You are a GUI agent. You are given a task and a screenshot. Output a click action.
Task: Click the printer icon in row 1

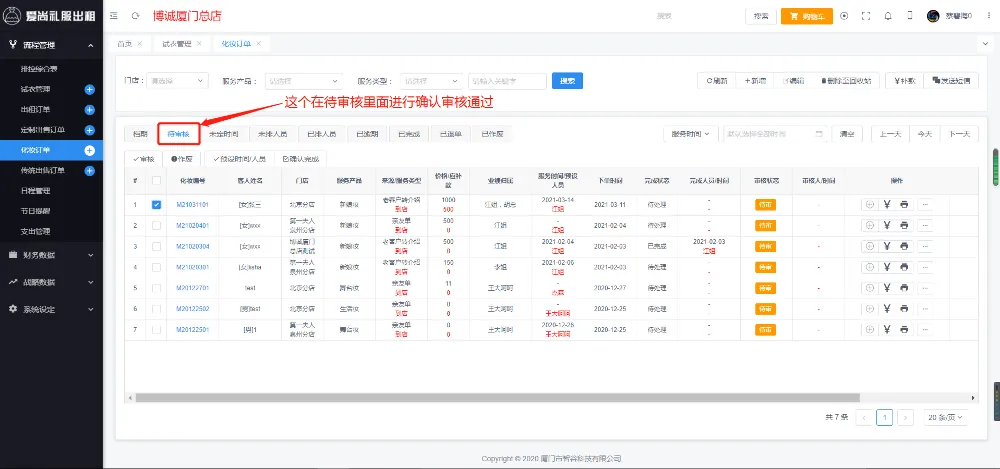click(x=904, y=204)
